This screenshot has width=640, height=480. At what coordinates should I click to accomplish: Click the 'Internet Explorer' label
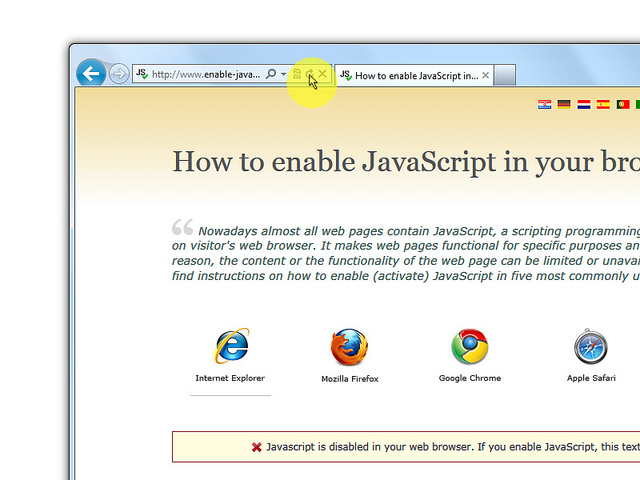coord(230,378)
